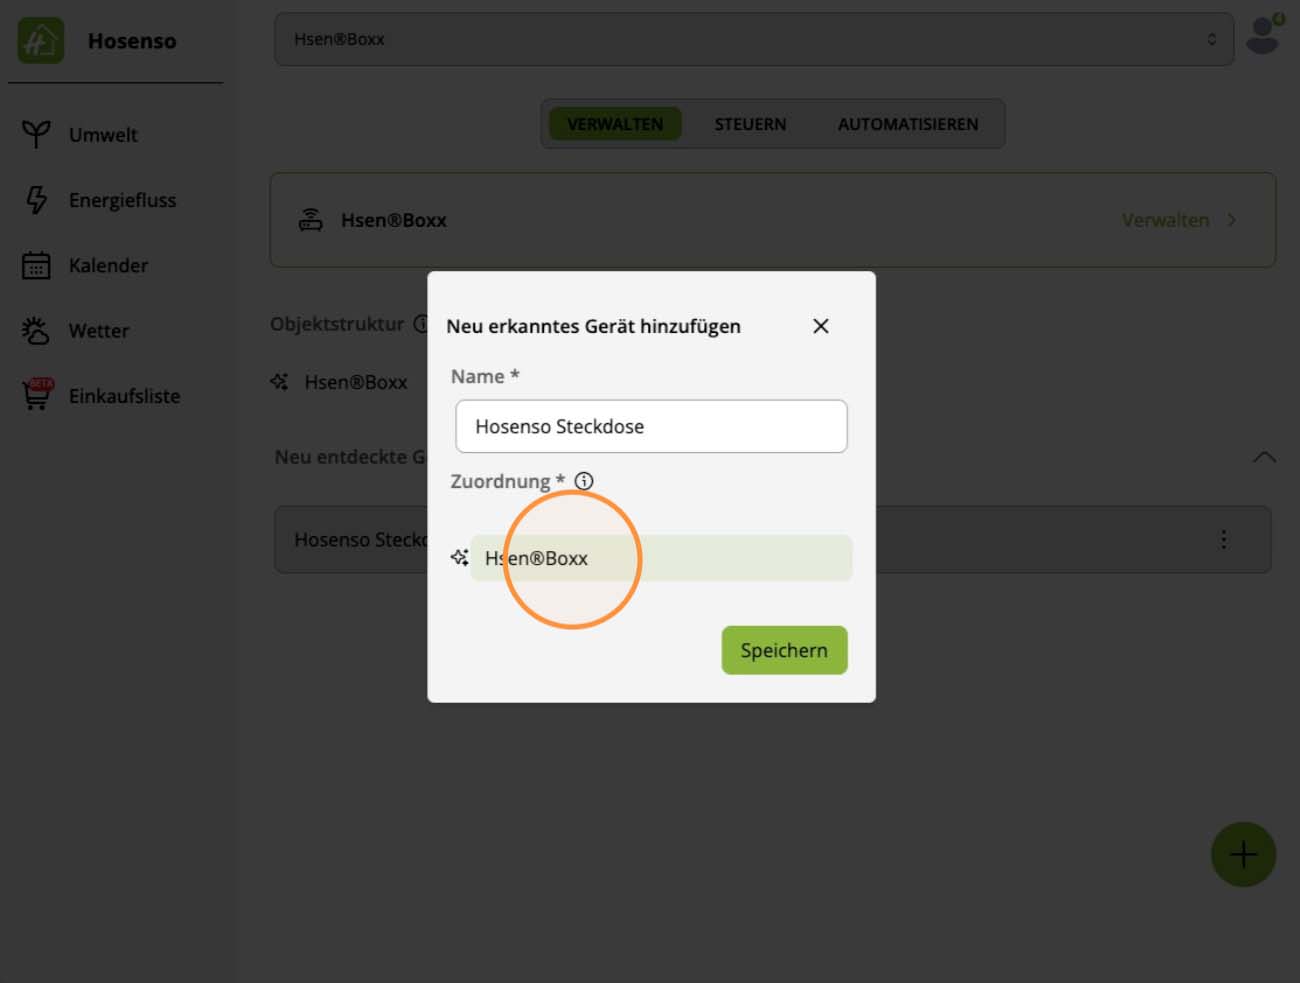
Task: Click the Einkaufsliste shopping cart icon
Action: pyautogui.click(x=37, y=395)
